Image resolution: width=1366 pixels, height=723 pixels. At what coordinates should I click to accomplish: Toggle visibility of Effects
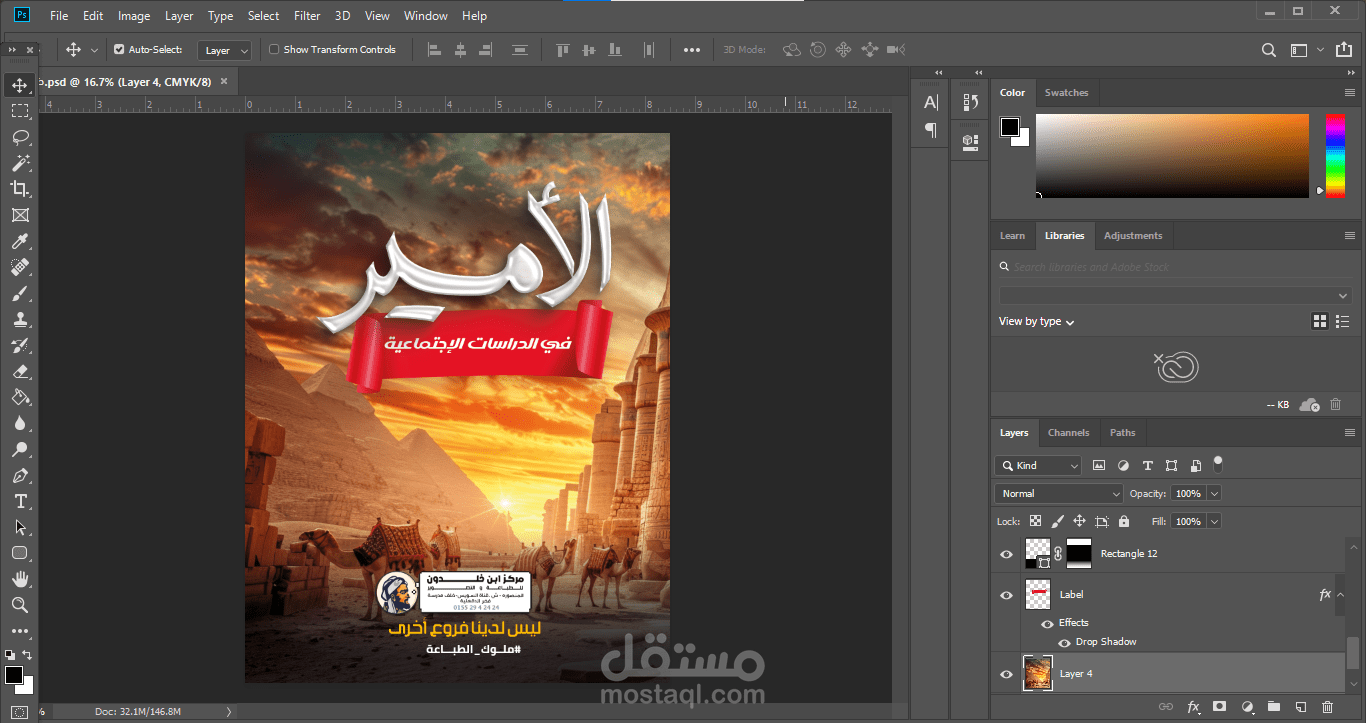click(1047, 623)
